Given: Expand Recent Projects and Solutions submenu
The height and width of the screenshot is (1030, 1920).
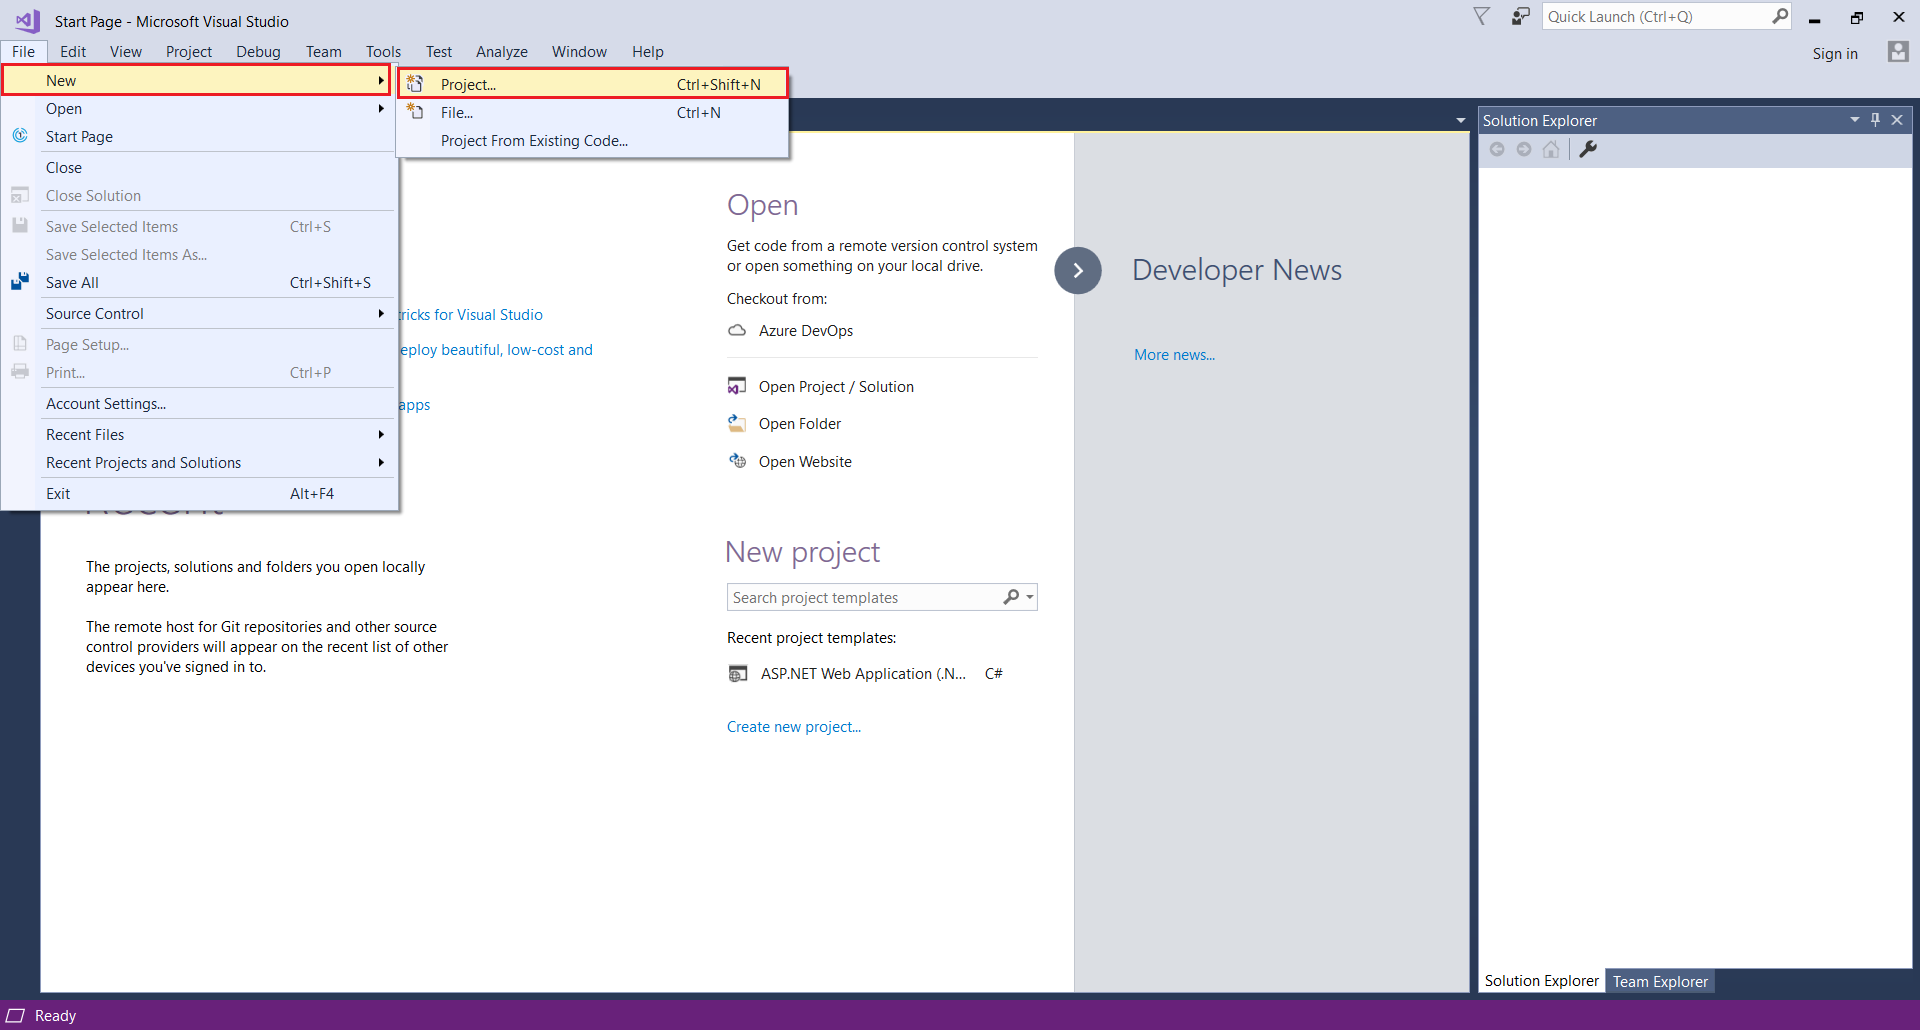Looking at the screenshot, I should [x=381, y=462].
